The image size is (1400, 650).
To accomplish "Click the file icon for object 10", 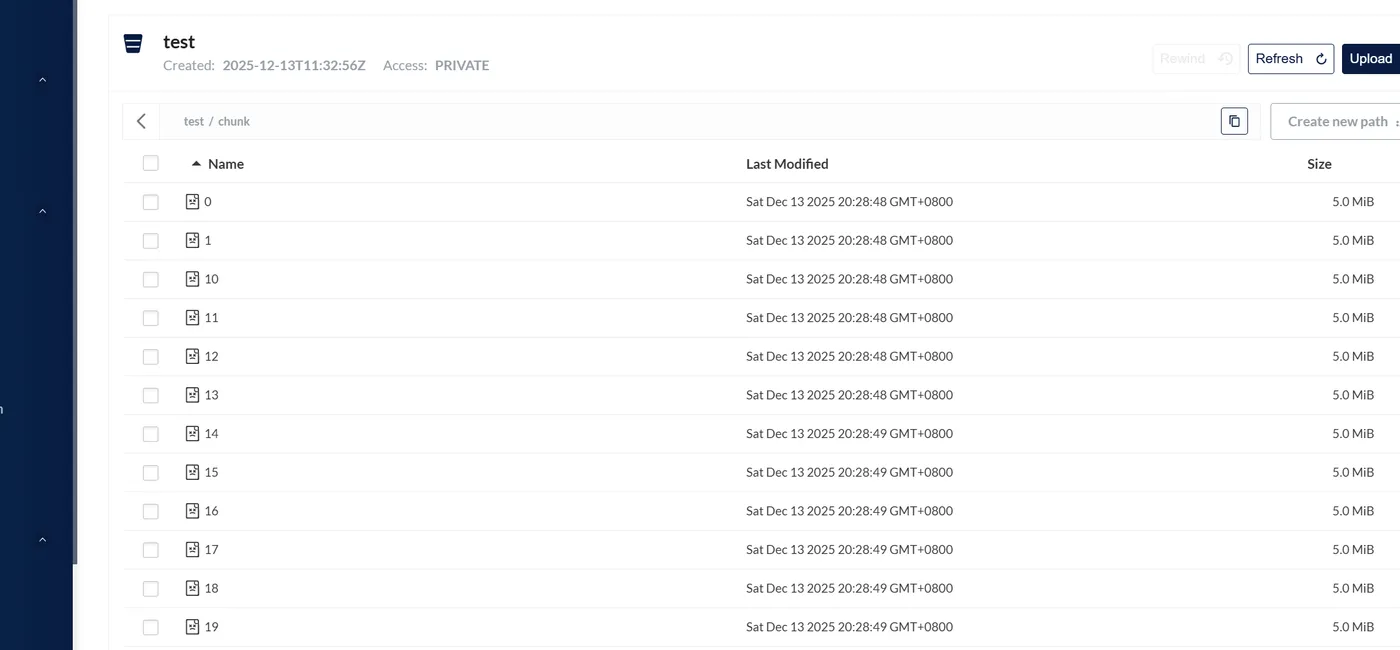I will click(193, 279).
